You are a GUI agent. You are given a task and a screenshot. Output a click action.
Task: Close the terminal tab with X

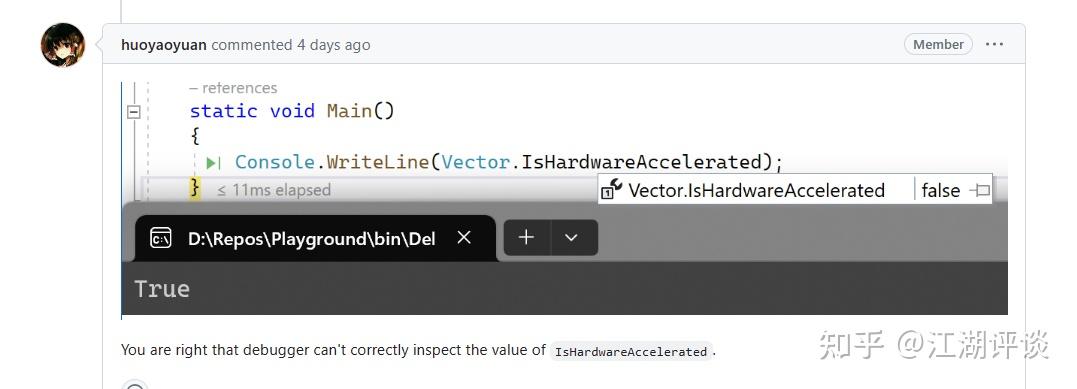pyautogui.click(x=464, y=238)
